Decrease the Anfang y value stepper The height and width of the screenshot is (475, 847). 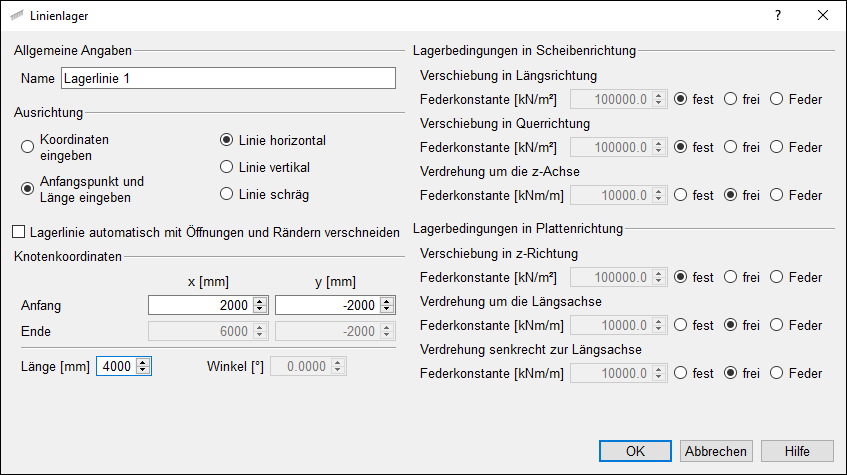pyautogui.click(x=388, y=310)
